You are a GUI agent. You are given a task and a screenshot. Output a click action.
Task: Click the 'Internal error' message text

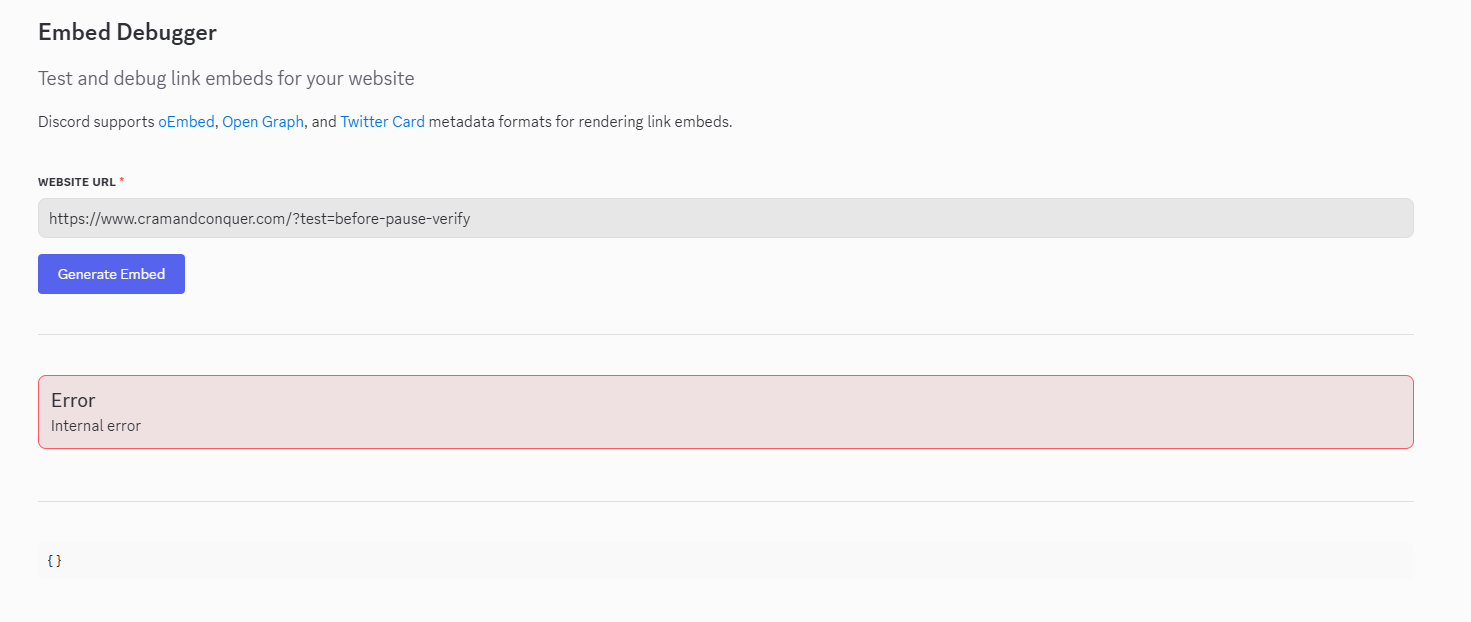96,426
